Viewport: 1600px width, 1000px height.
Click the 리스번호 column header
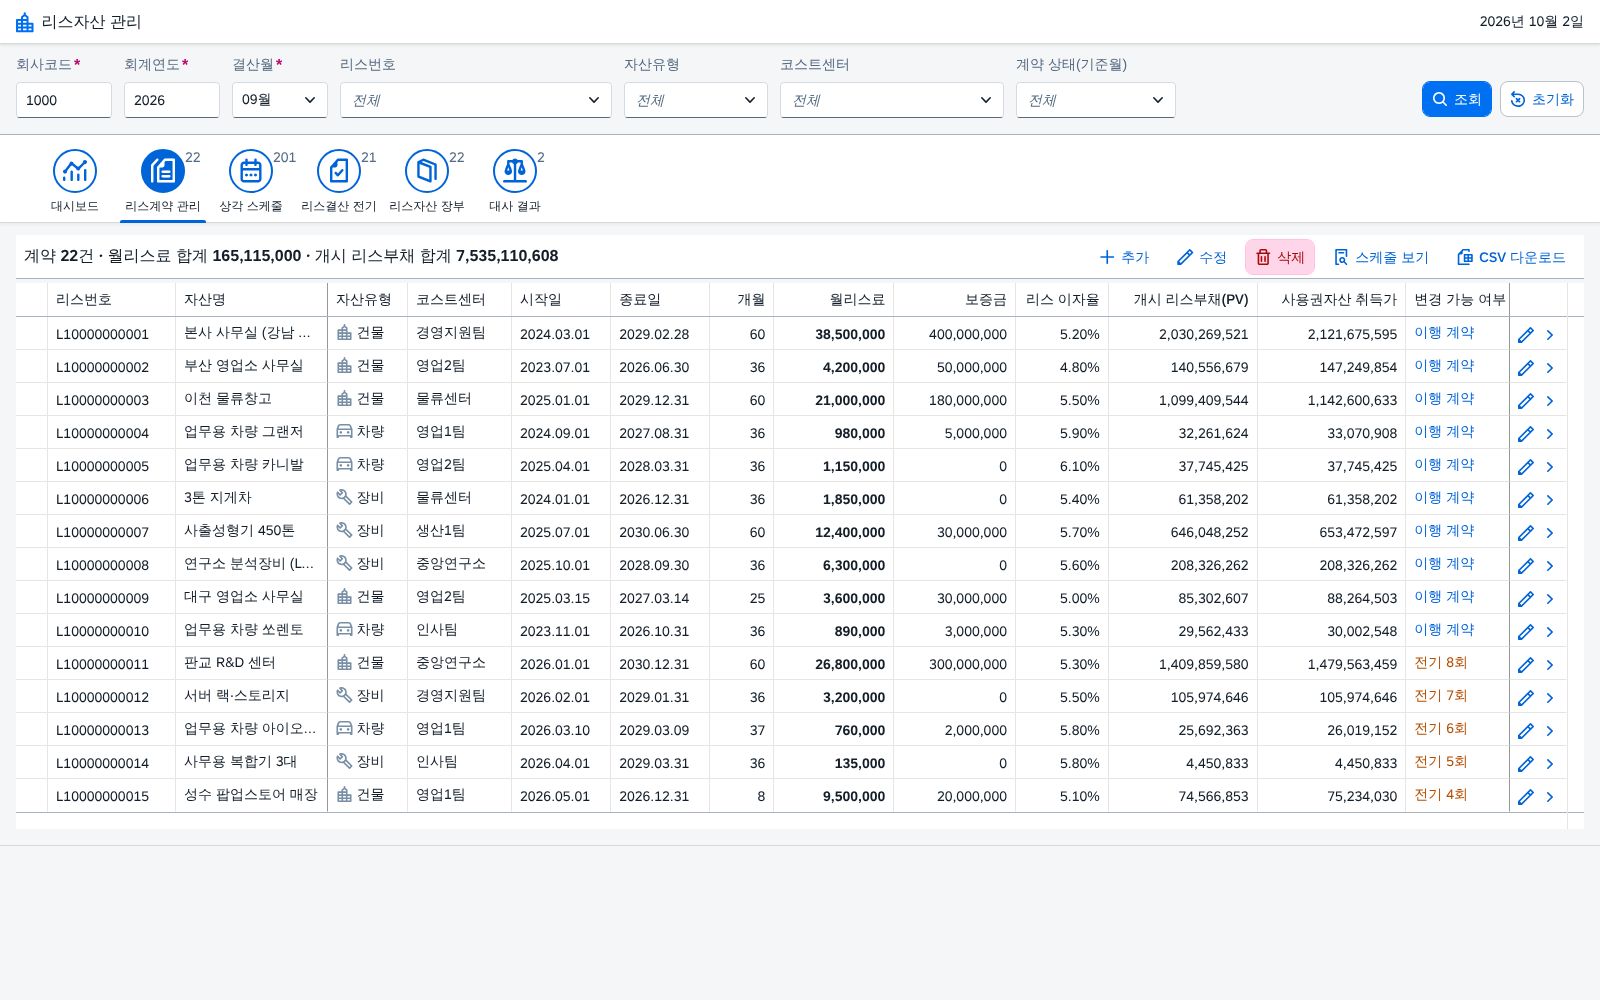pyautogui.click(x=111, y=300)
